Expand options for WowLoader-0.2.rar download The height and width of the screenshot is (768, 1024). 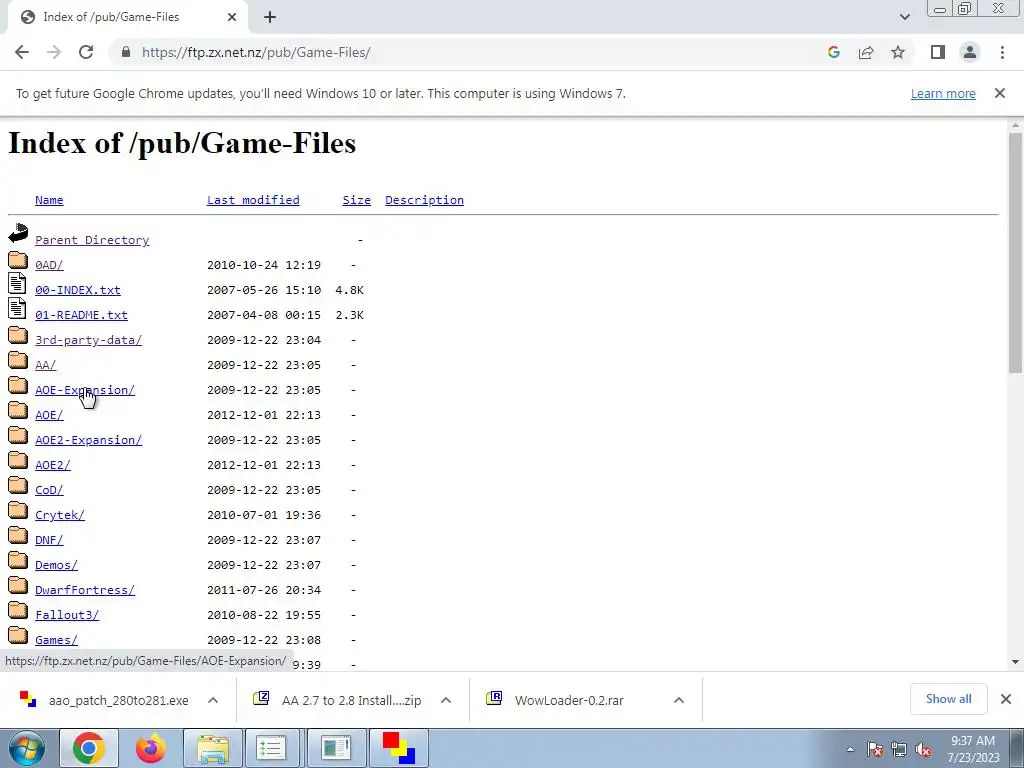click(679, 700)
